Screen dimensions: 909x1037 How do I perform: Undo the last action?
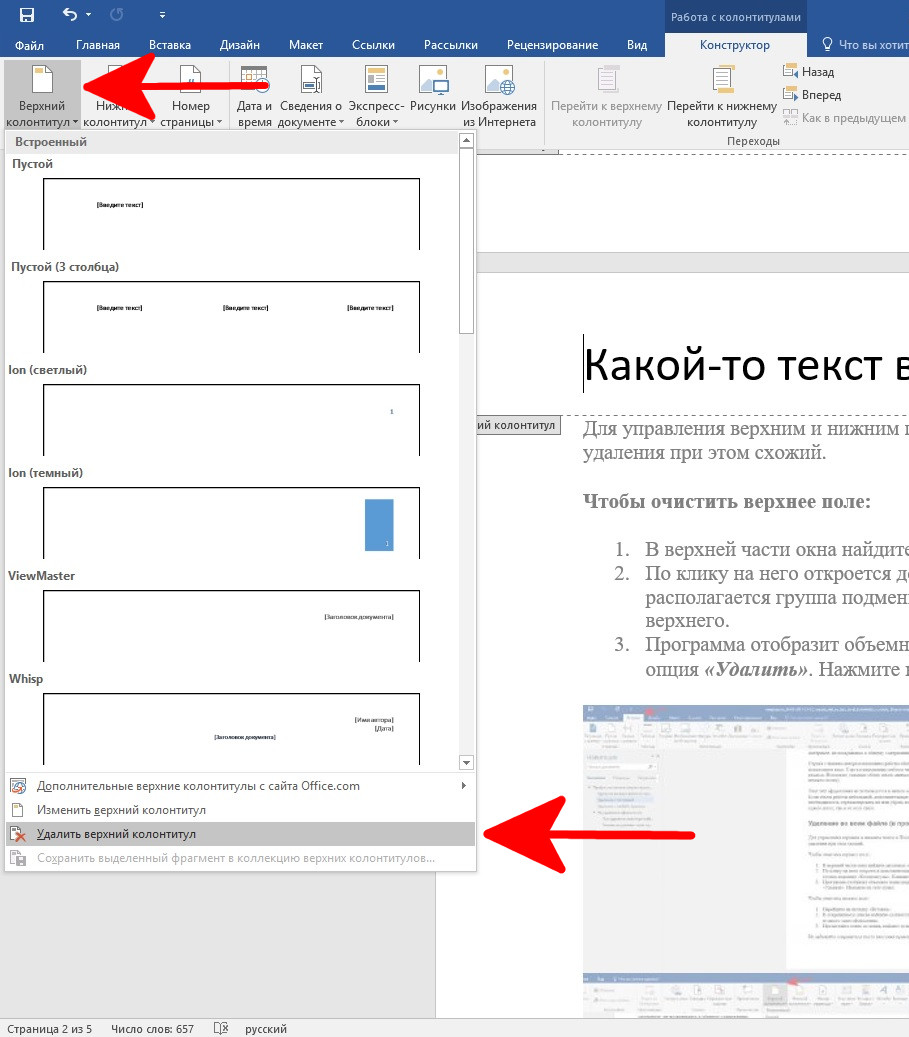click(x=69, y=14)
